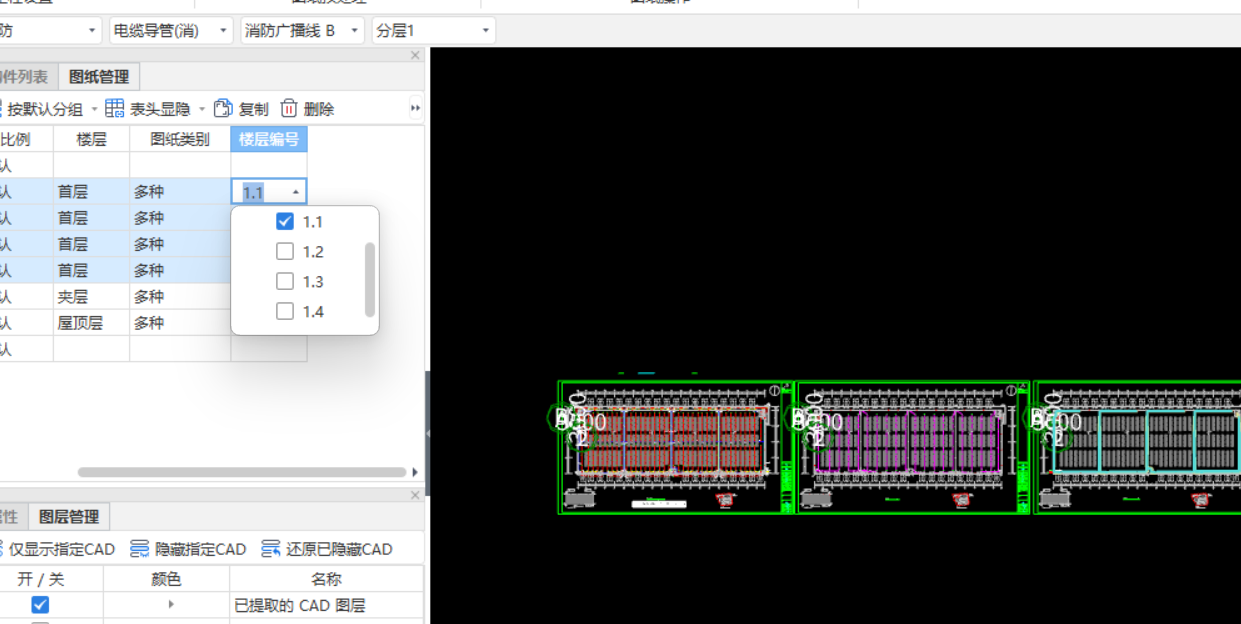Viewport: 1241px width, 624px height.
Task: Click the 删除 button label
Action: click(x=319, y=109)
